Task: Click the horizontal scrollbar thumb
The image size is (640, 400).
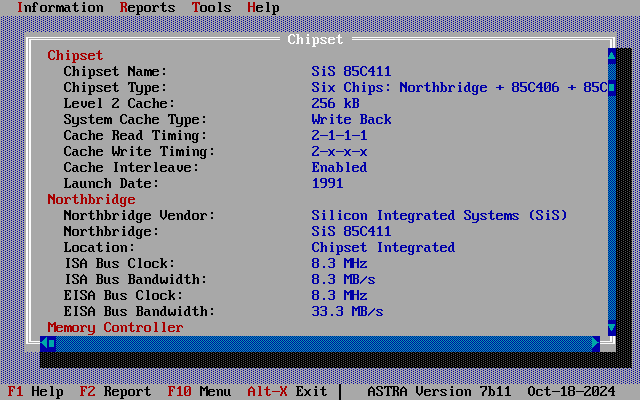Action: 52,343
